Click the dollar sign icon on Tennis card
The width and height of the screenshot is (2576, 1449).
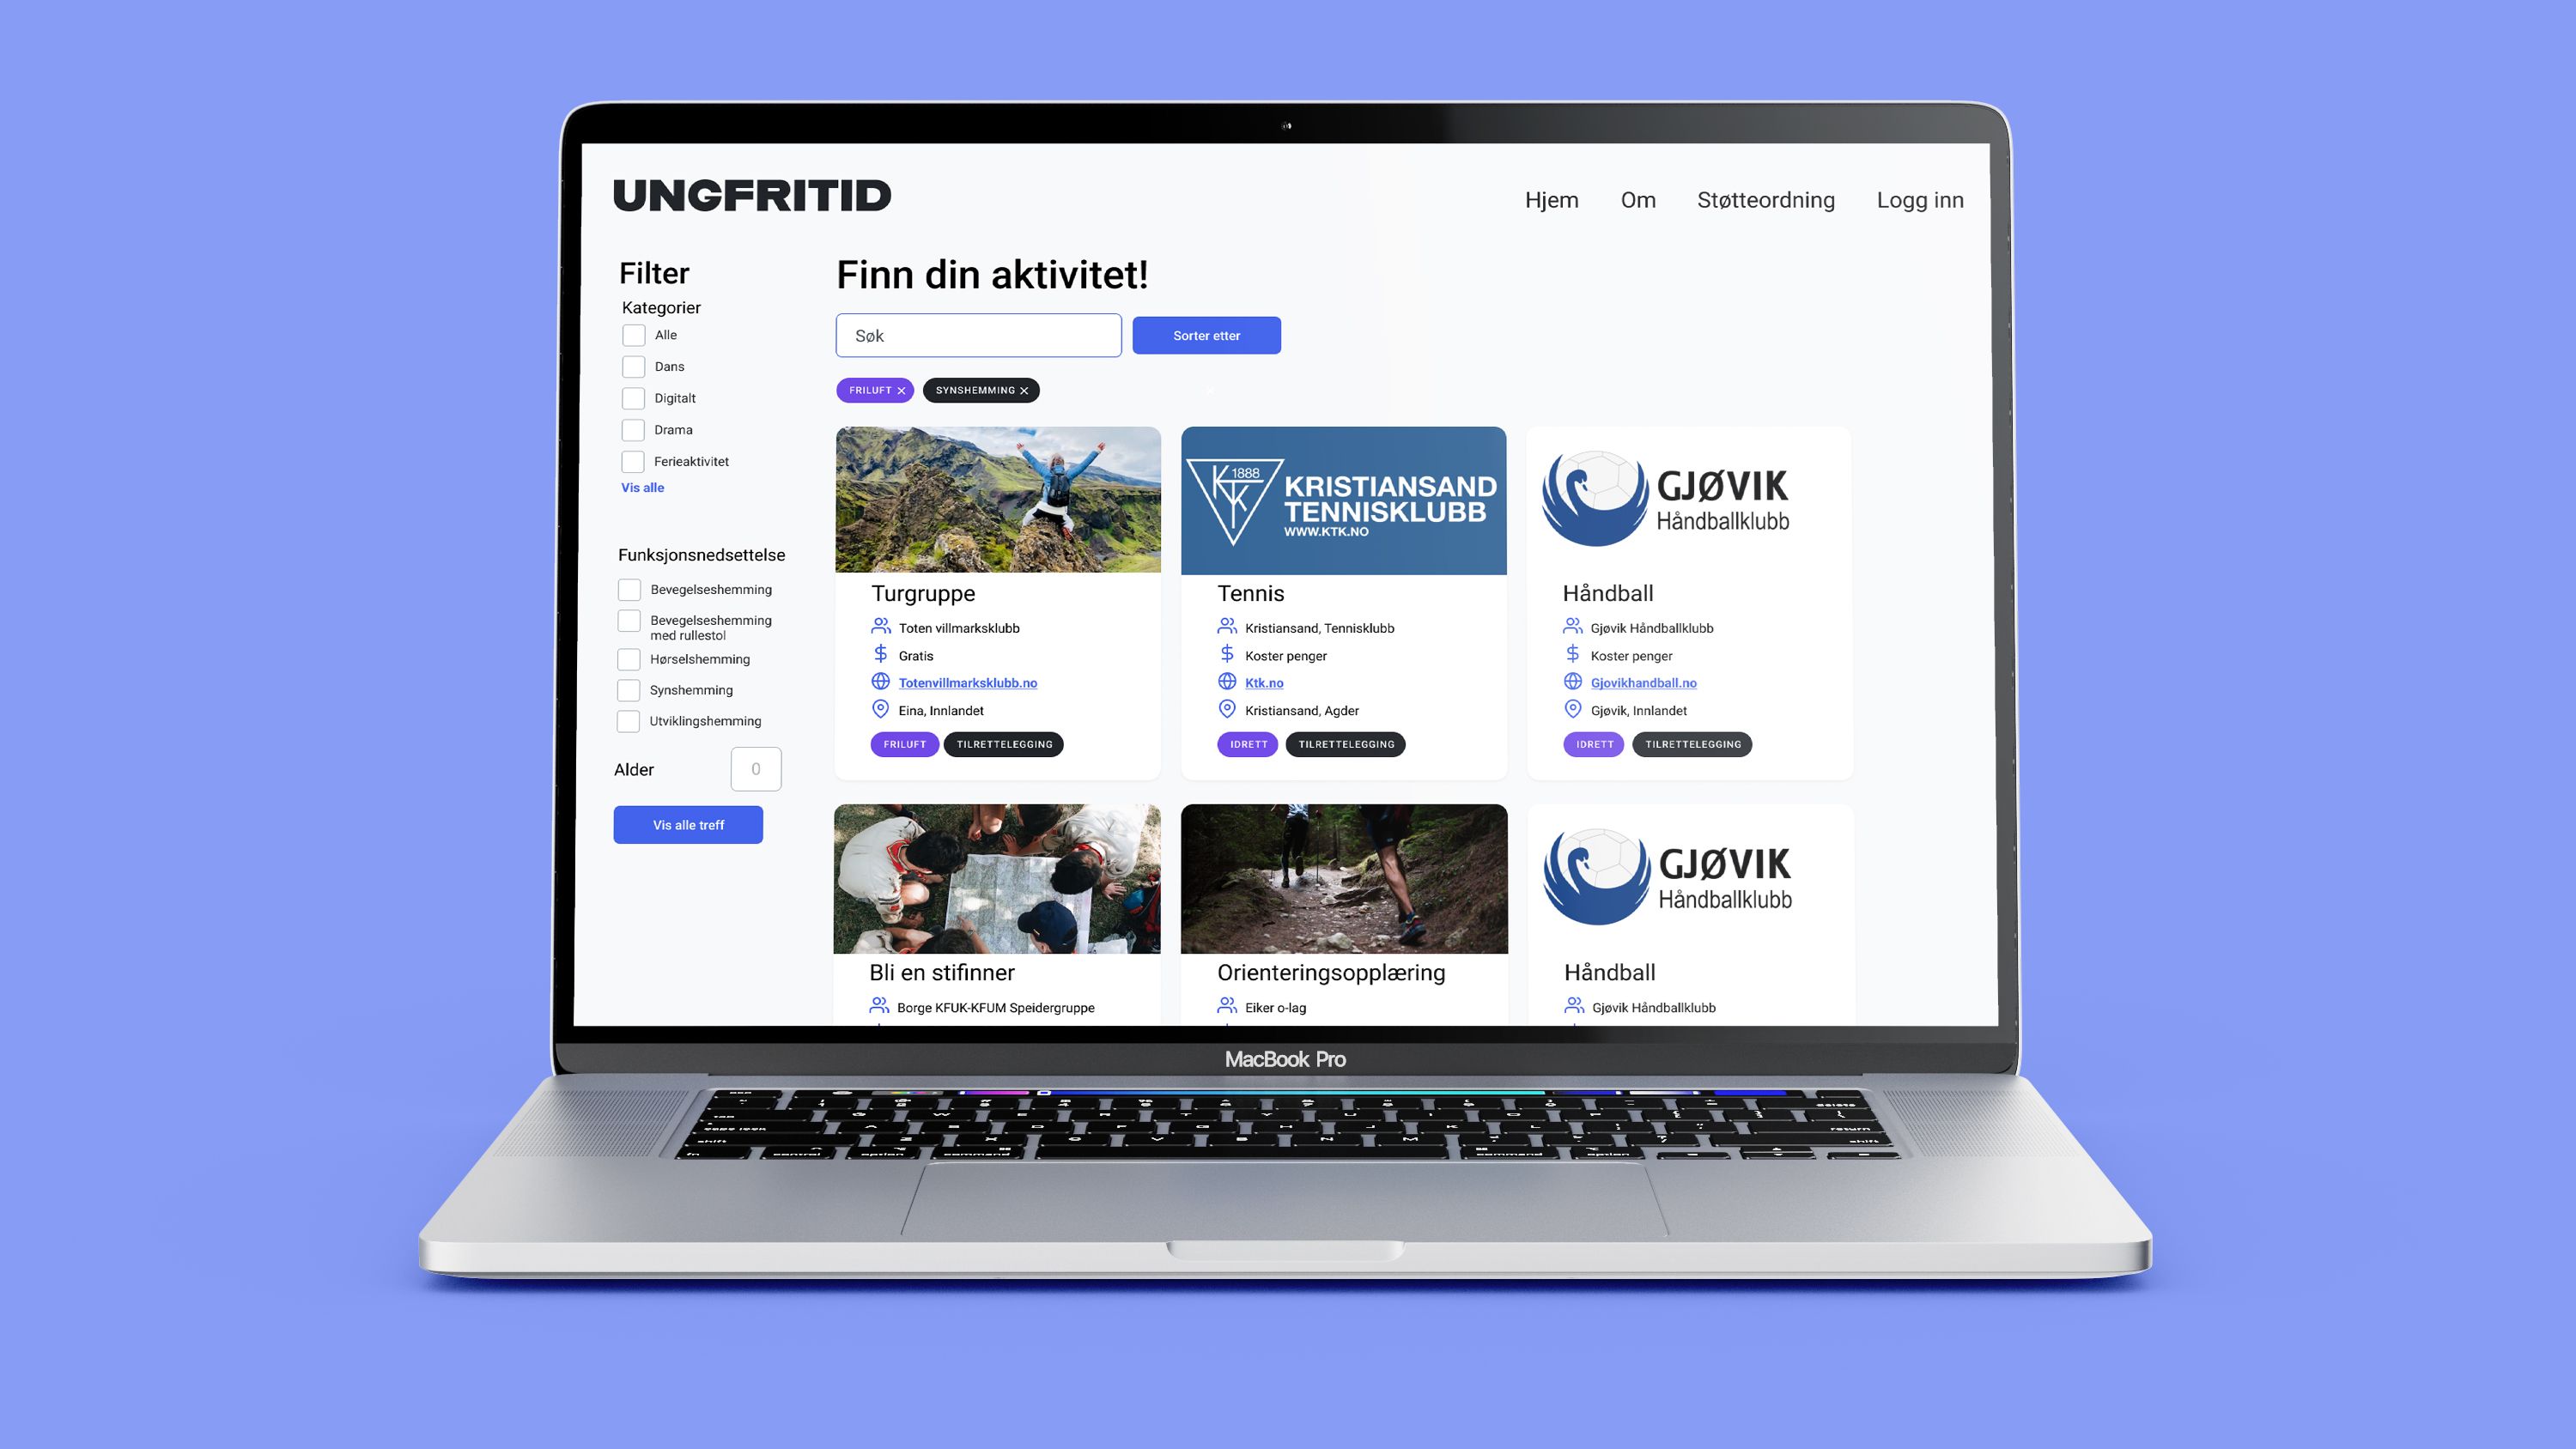[x=1226, y=655]
